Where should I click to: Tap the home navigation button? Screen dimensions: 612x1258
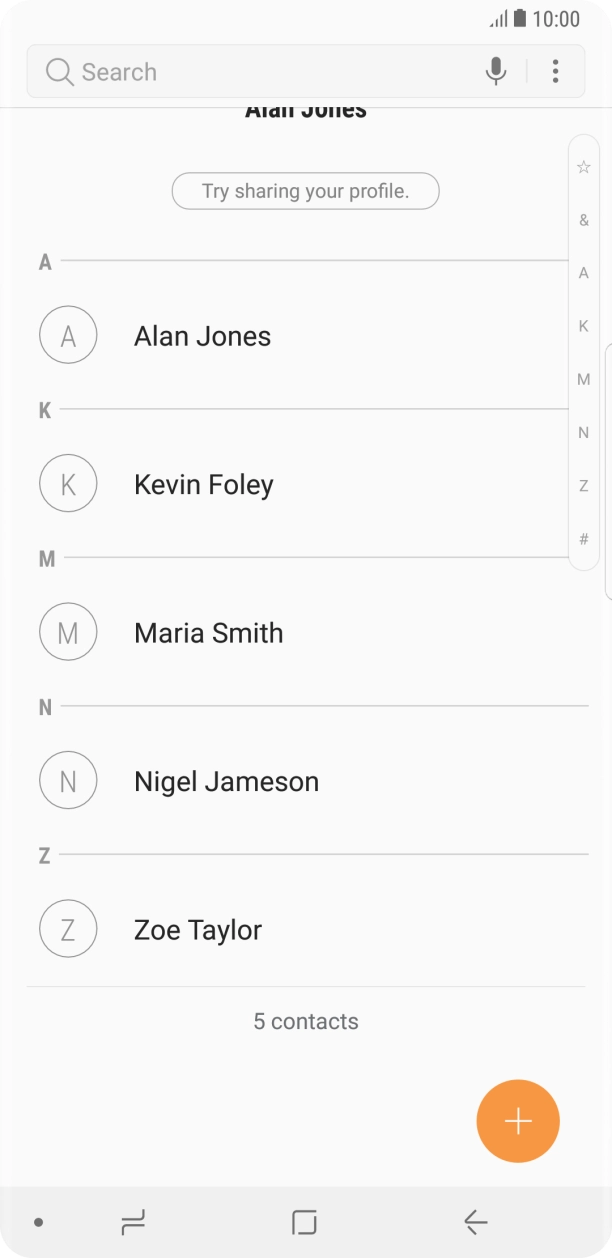(x=304, y=1221)
